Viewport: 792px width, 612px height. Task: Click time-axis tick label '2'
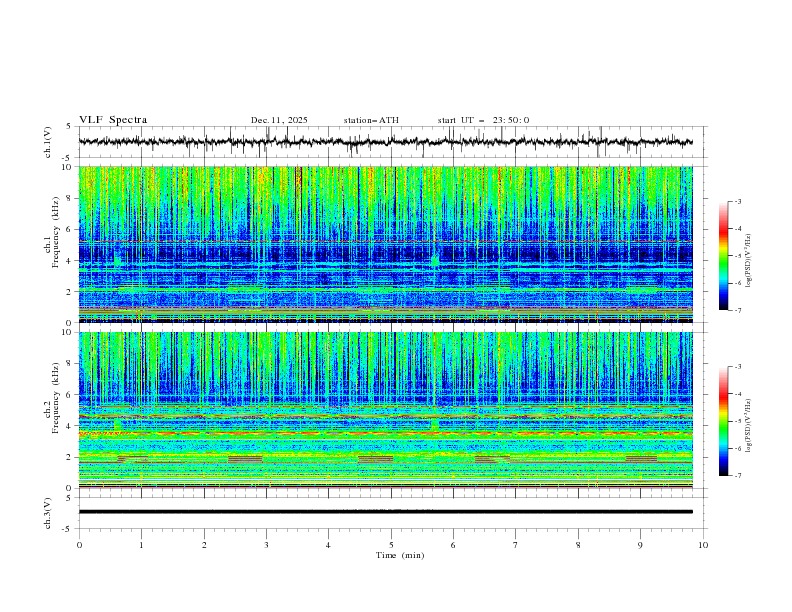coord(204,545)
